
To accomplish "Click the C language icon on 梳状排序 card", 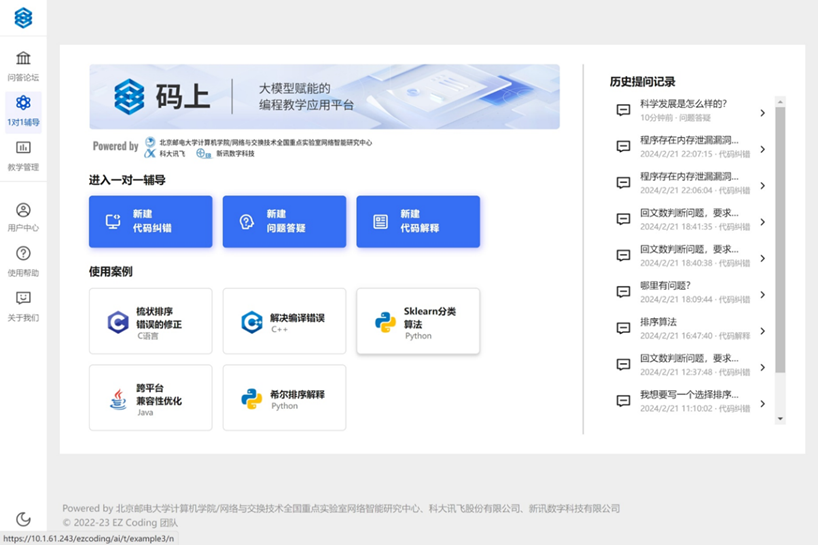I will coord(118,322).
